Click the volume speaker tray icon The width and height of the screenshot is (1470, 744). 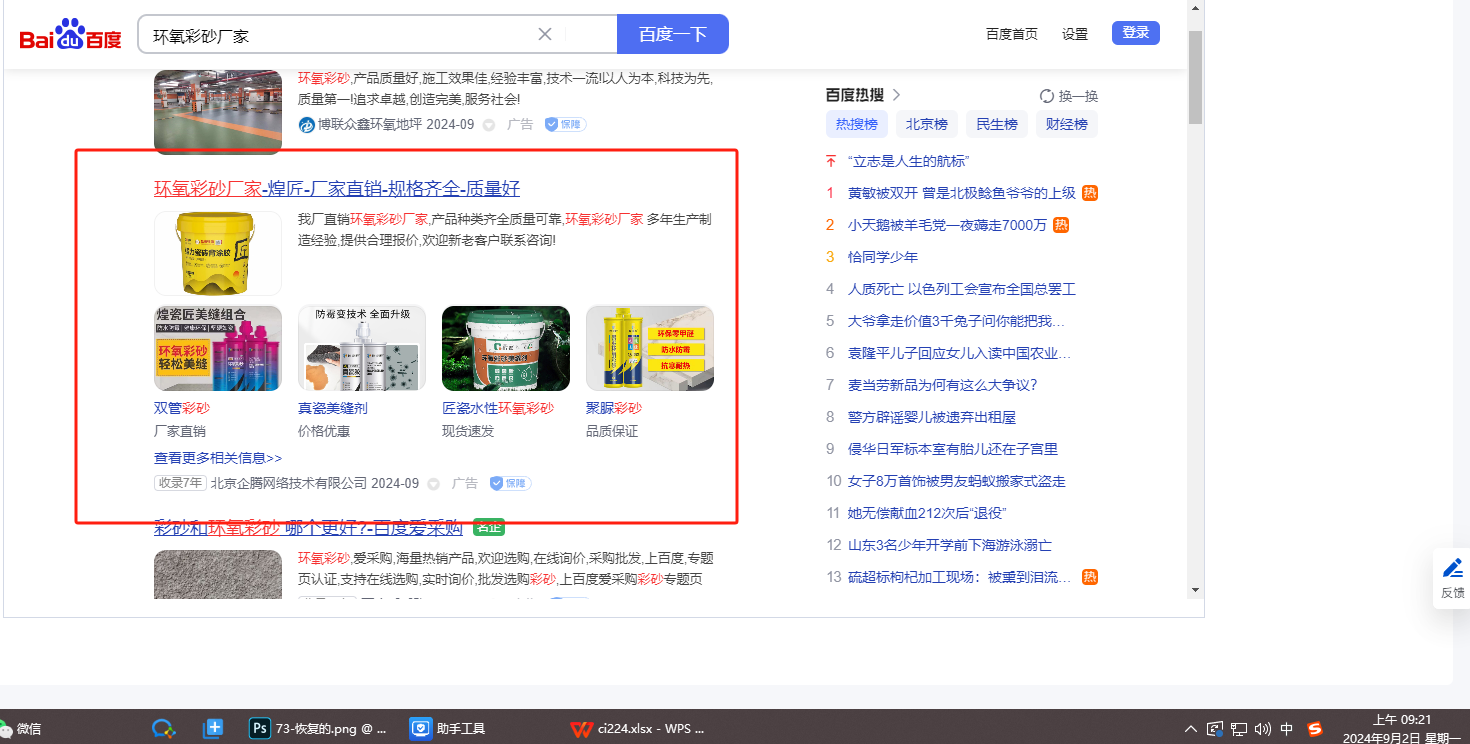click(1262, 728)
